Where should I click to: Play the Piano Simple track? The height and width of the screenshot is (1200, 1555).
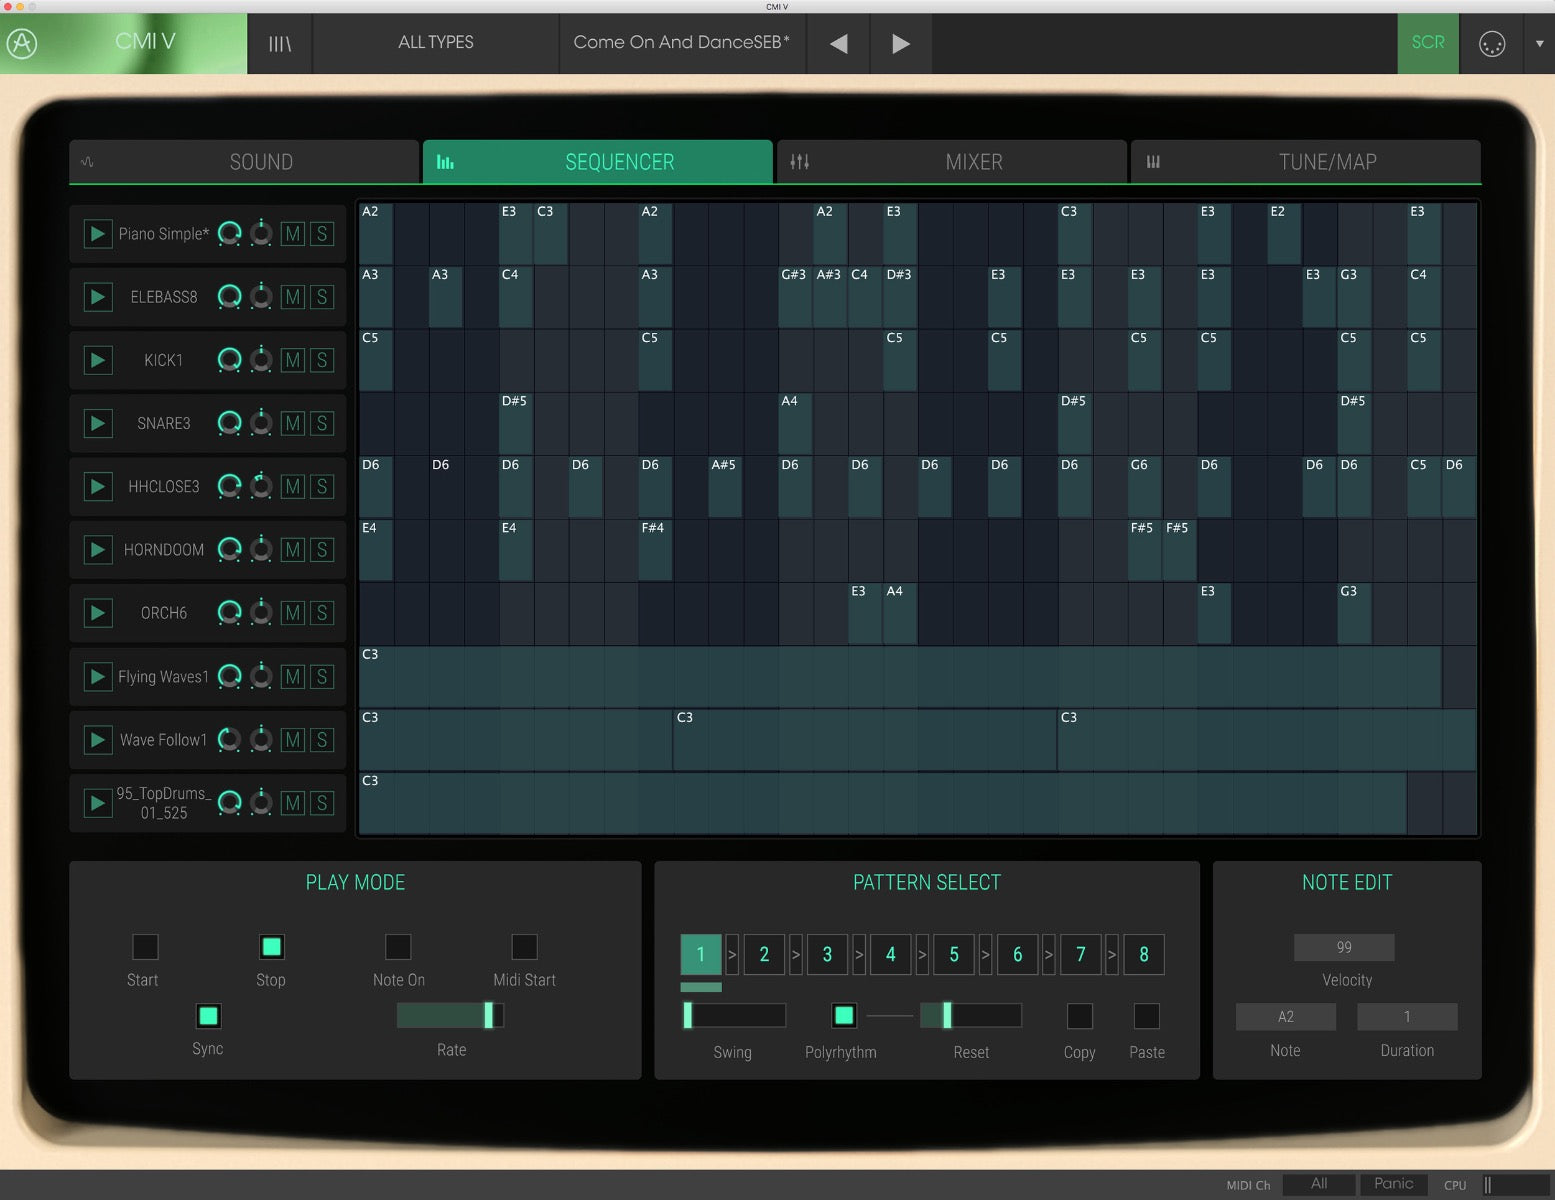point(97,234)
